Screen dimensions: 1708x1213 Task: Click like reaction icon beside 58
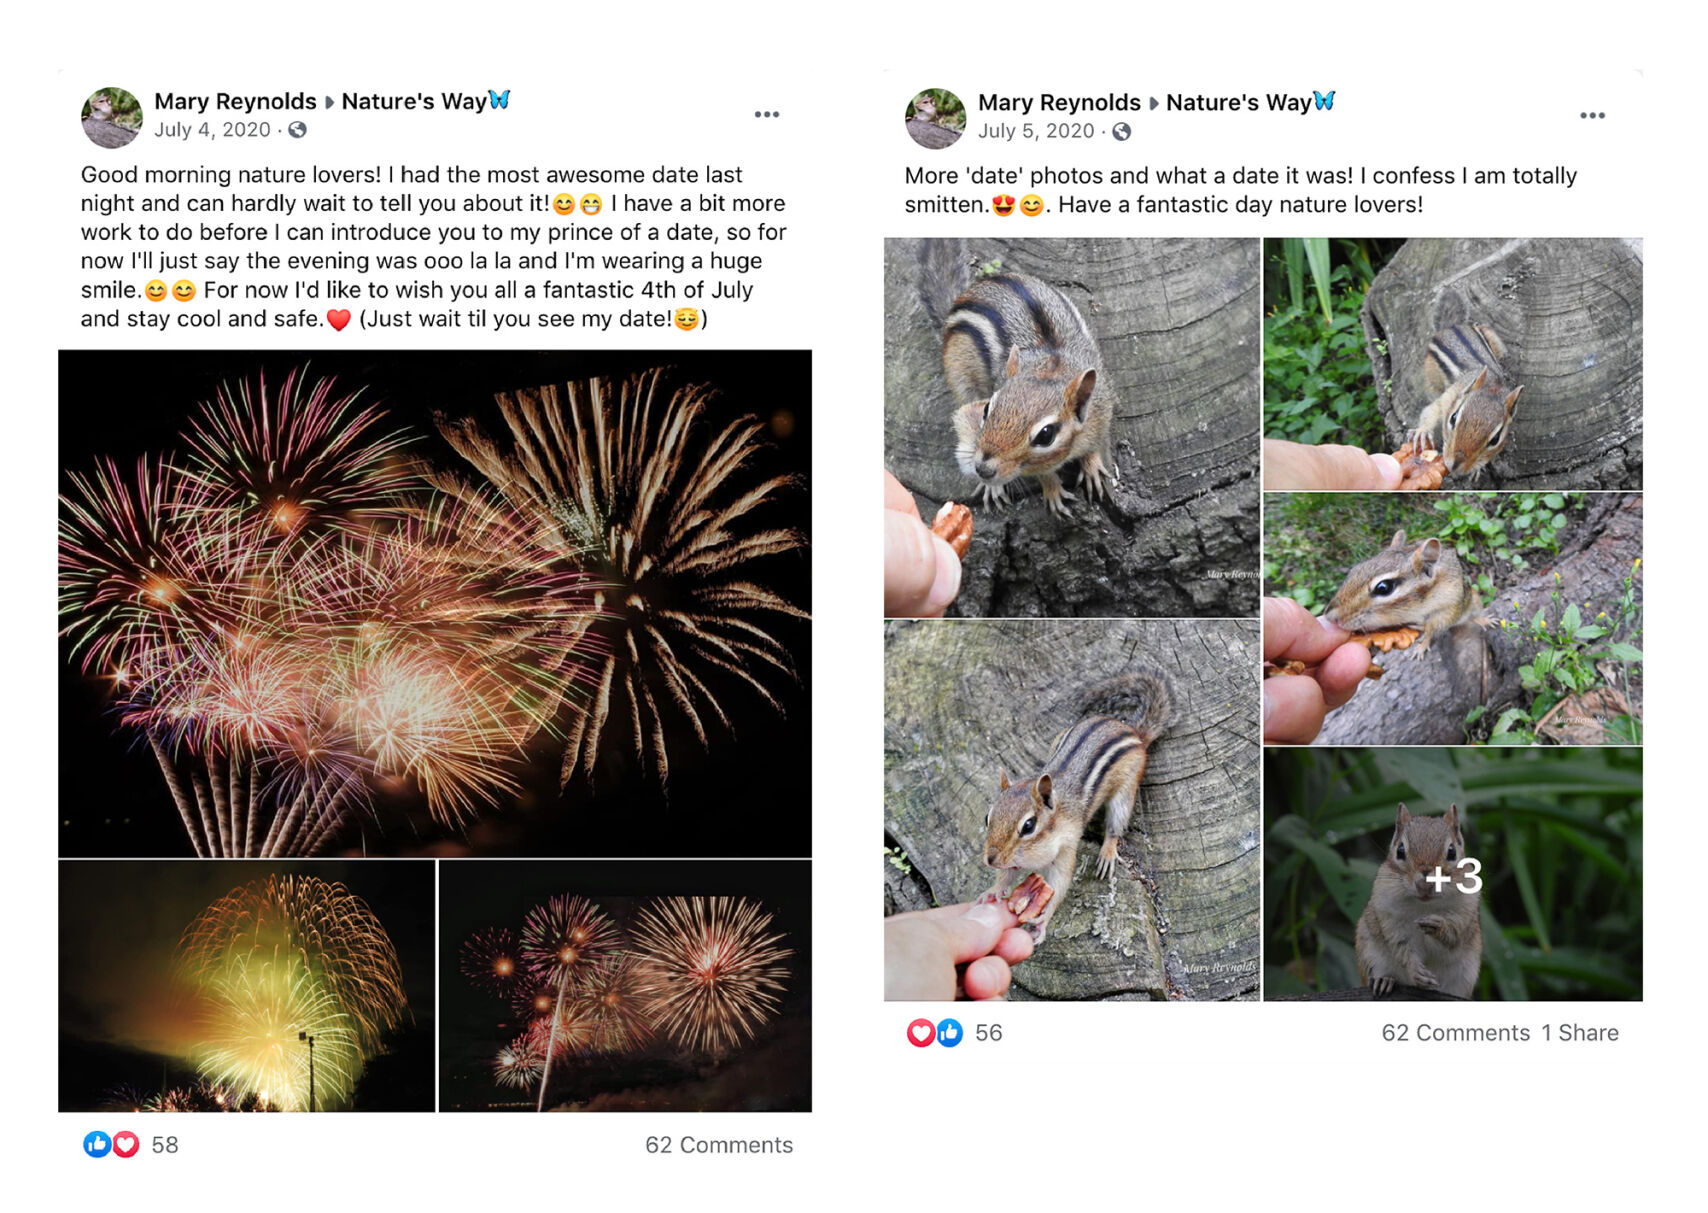click(97, 1144)
